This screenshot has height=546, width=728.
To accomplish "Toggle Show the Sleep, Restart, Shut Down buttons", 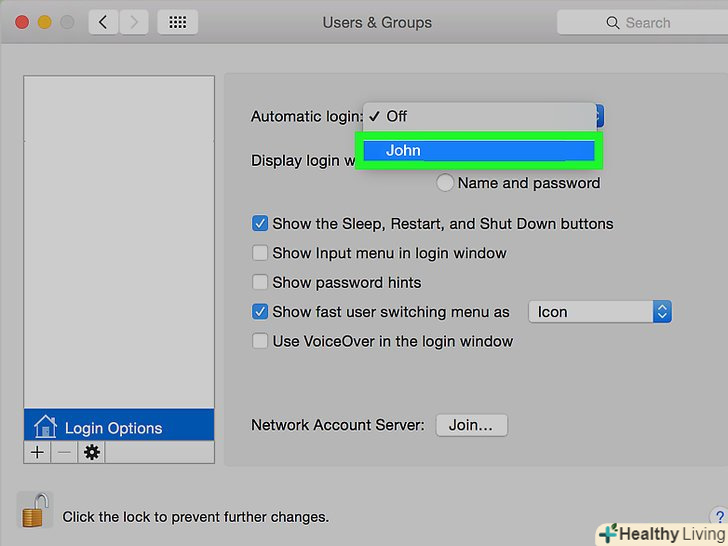I will pos(260,223).
